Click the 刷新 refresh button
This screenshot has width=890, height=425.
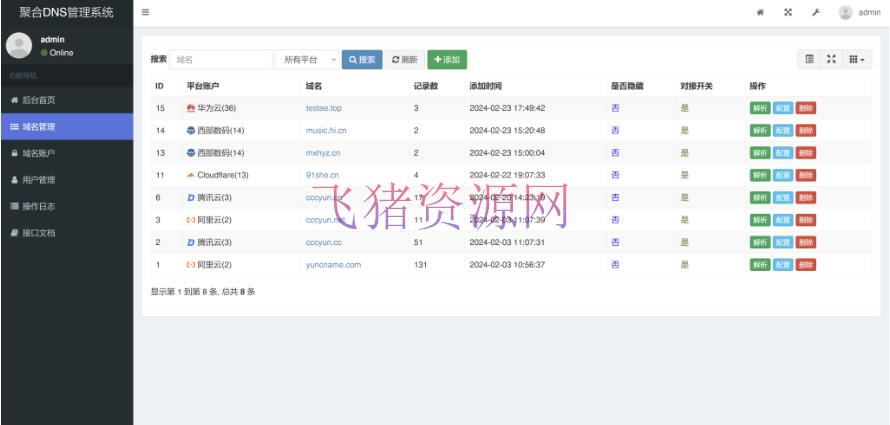point(404,60)
